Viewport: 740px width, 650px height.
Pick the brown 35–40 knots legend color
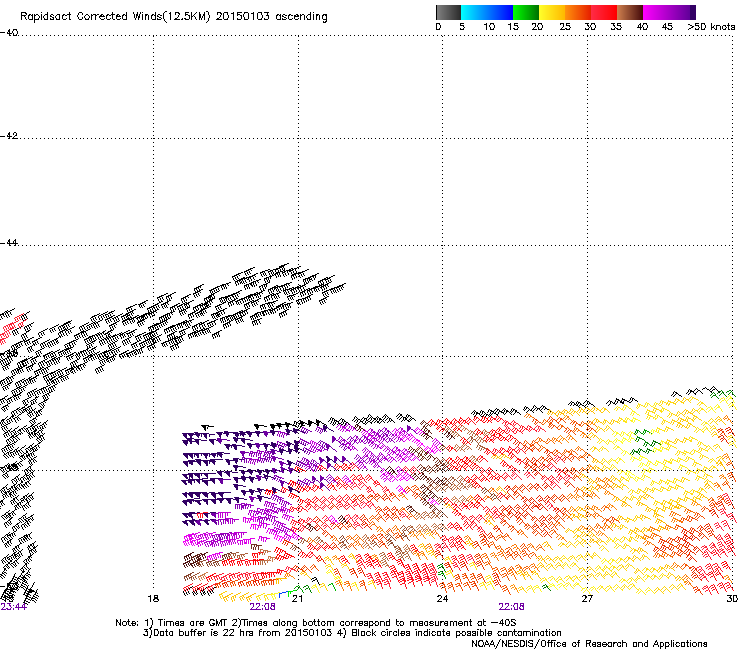coord(630,12)
